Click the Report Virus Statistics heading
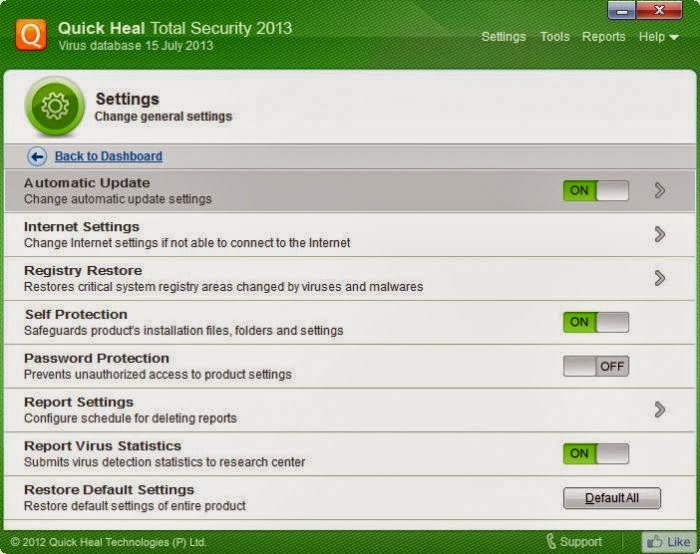 pos(103,446)
